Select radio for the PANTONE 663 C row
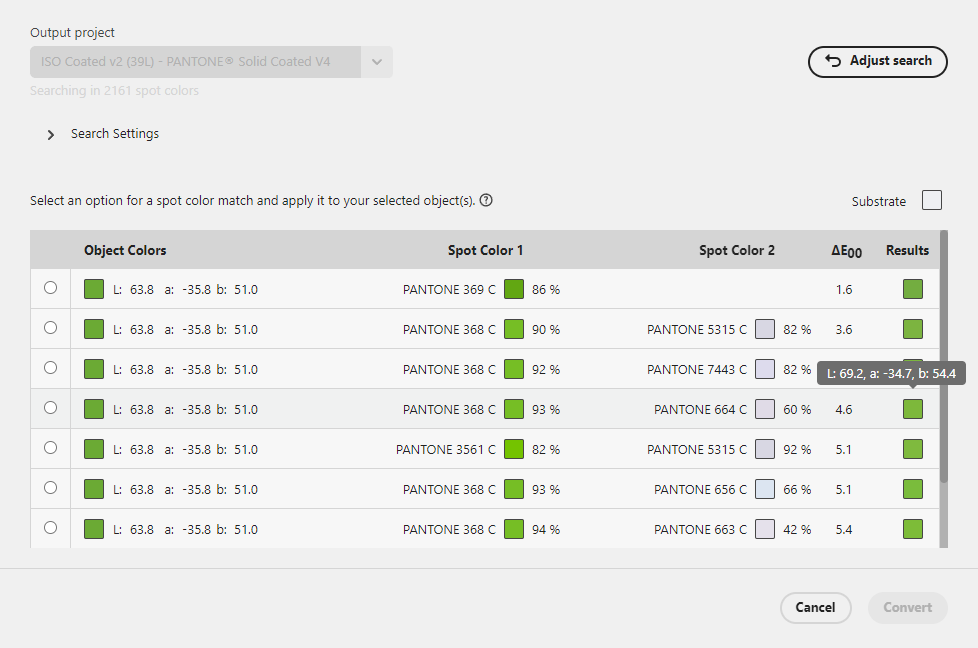The height and width of the screenshot is (648, 978). pos(51,527)
